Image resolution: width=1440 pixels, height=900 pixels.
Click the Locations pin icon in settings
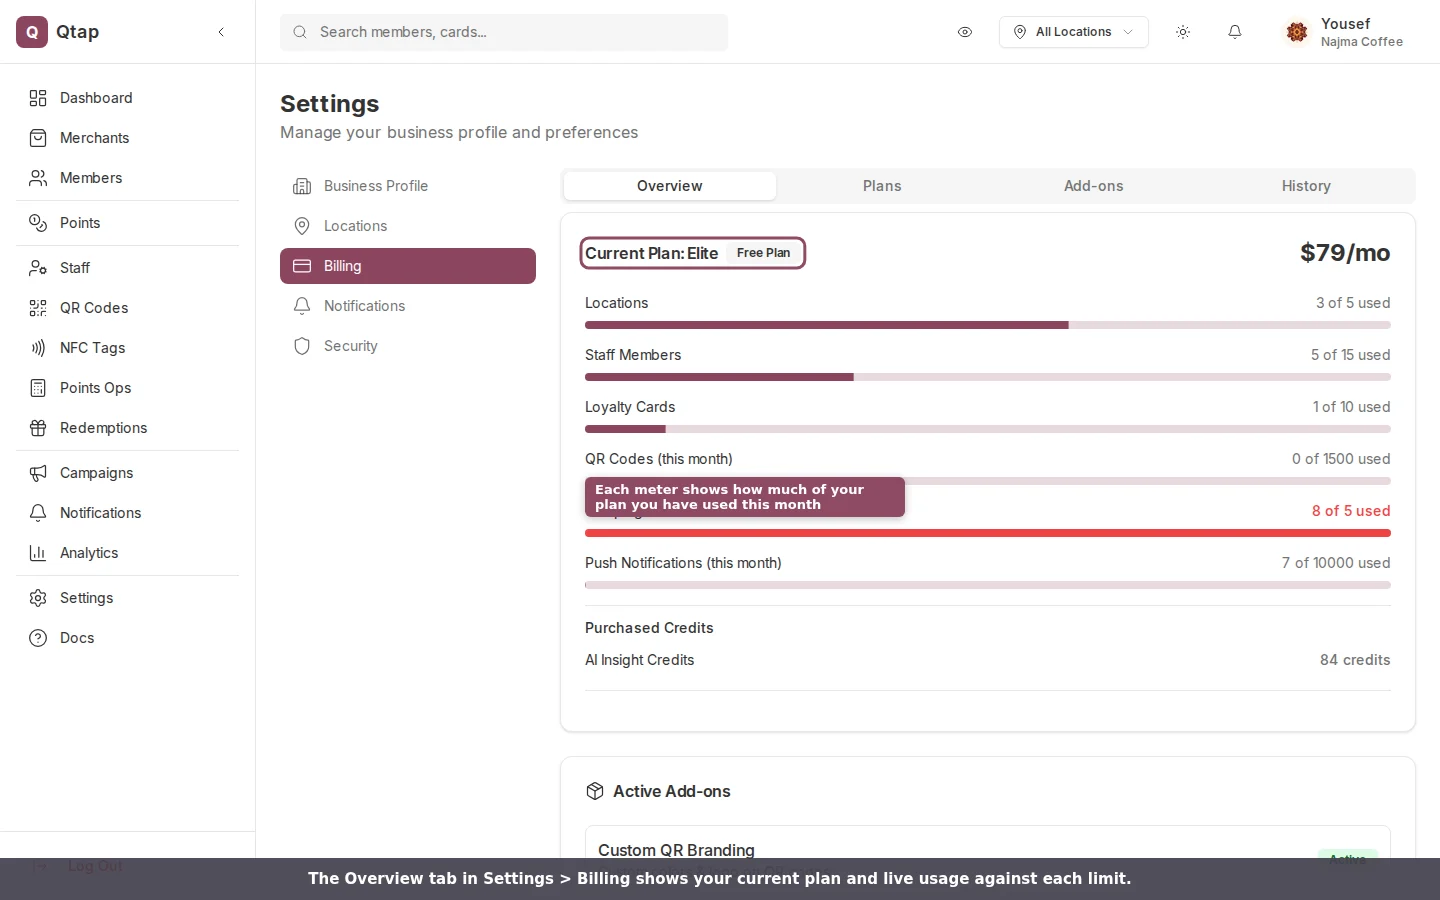pyautogui.click(x=302, y=226)
